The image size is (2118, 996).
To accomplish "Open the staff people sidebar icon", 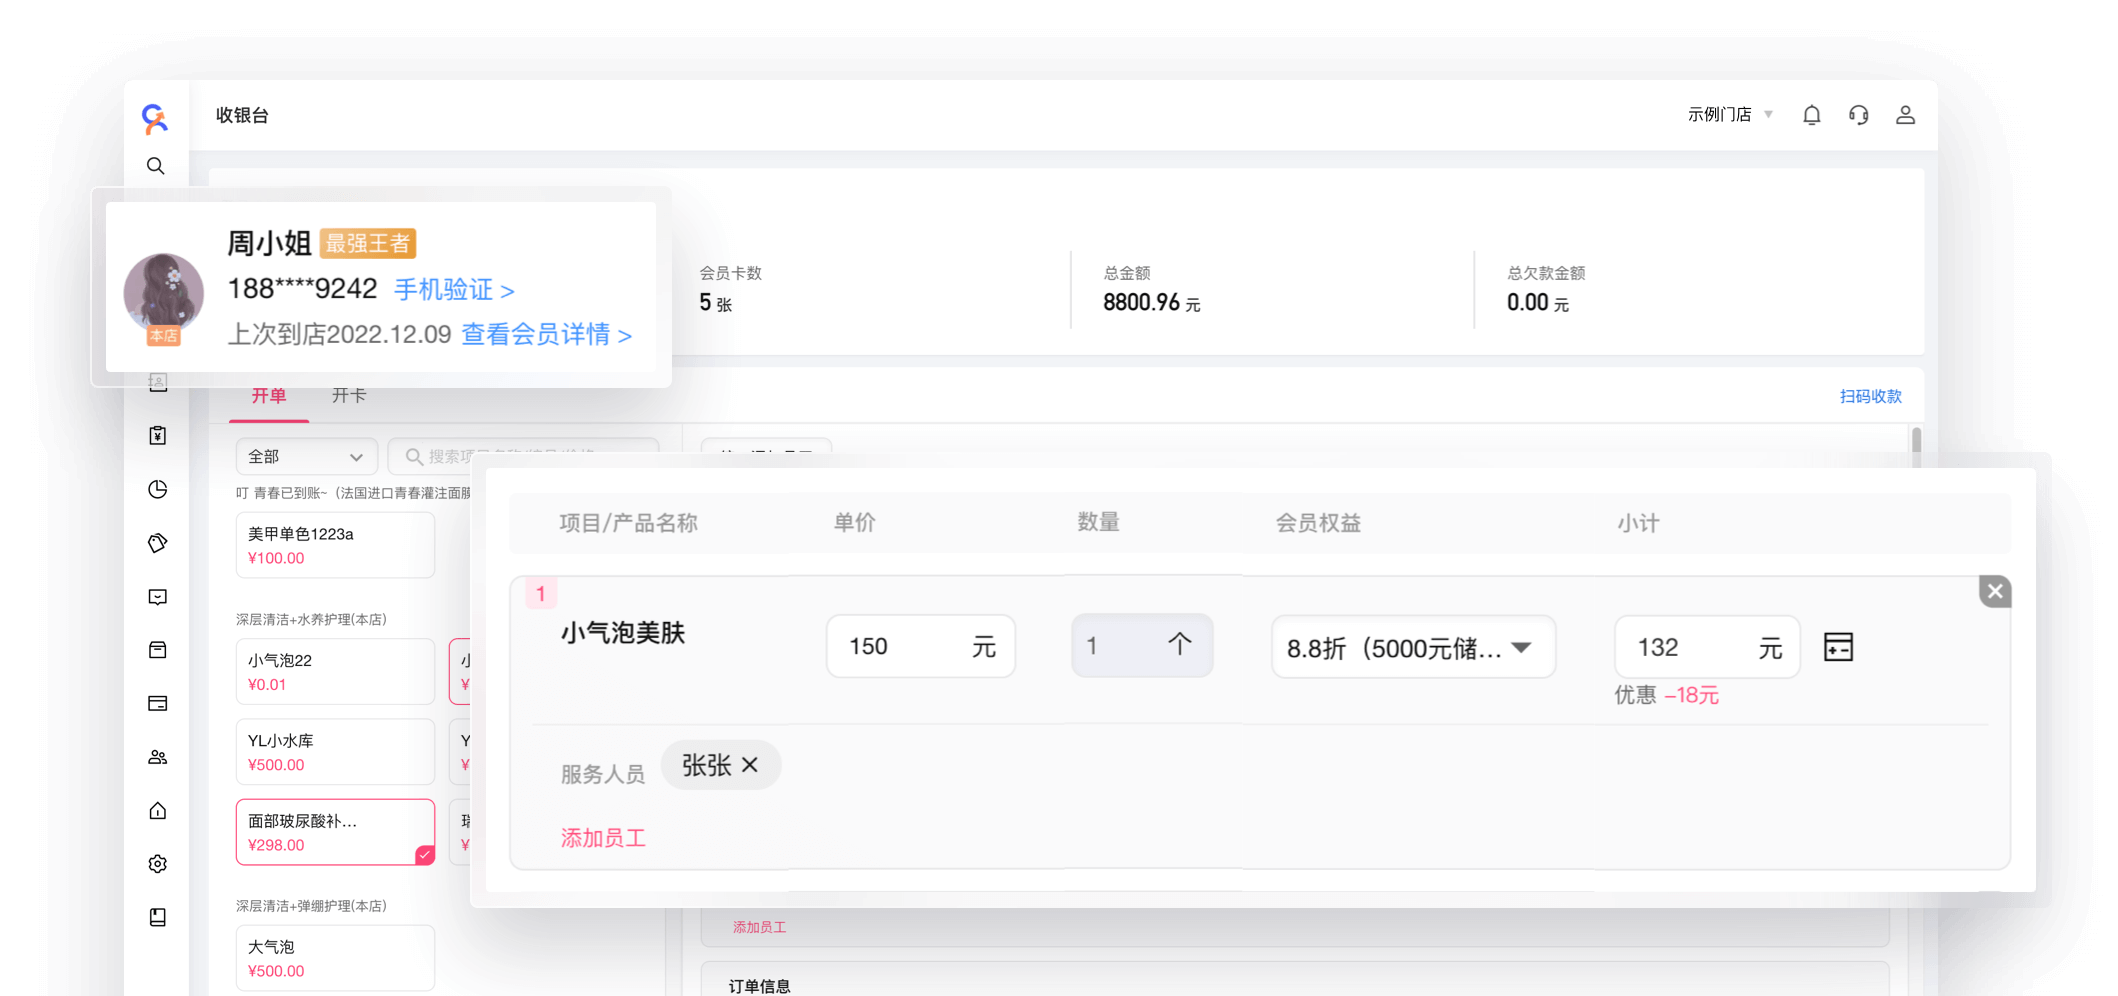I will pos(157,757).
